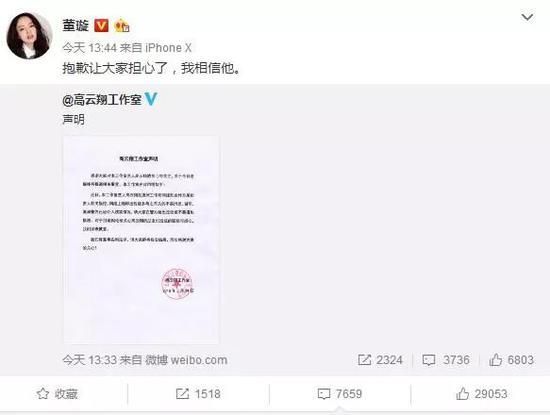Click the red seal on the document
The width and height of the screenshot is (550, 415).
(x=177, y=283)
